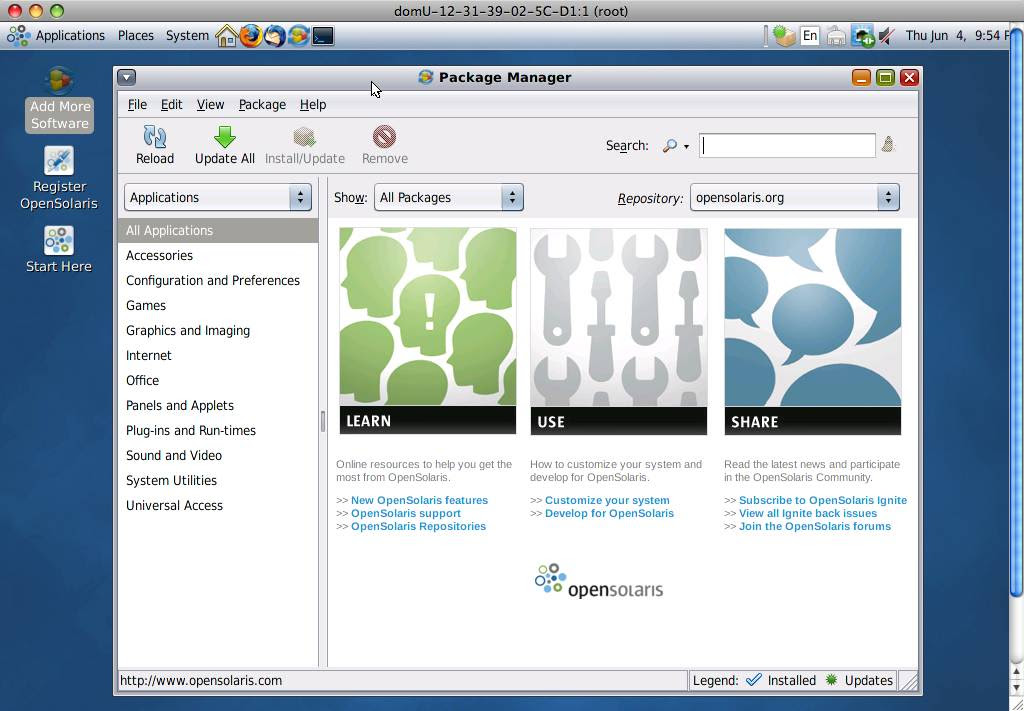The image size is (1024, 711).
Task: Click the network connection tray icon
Action: click(836, 36)
